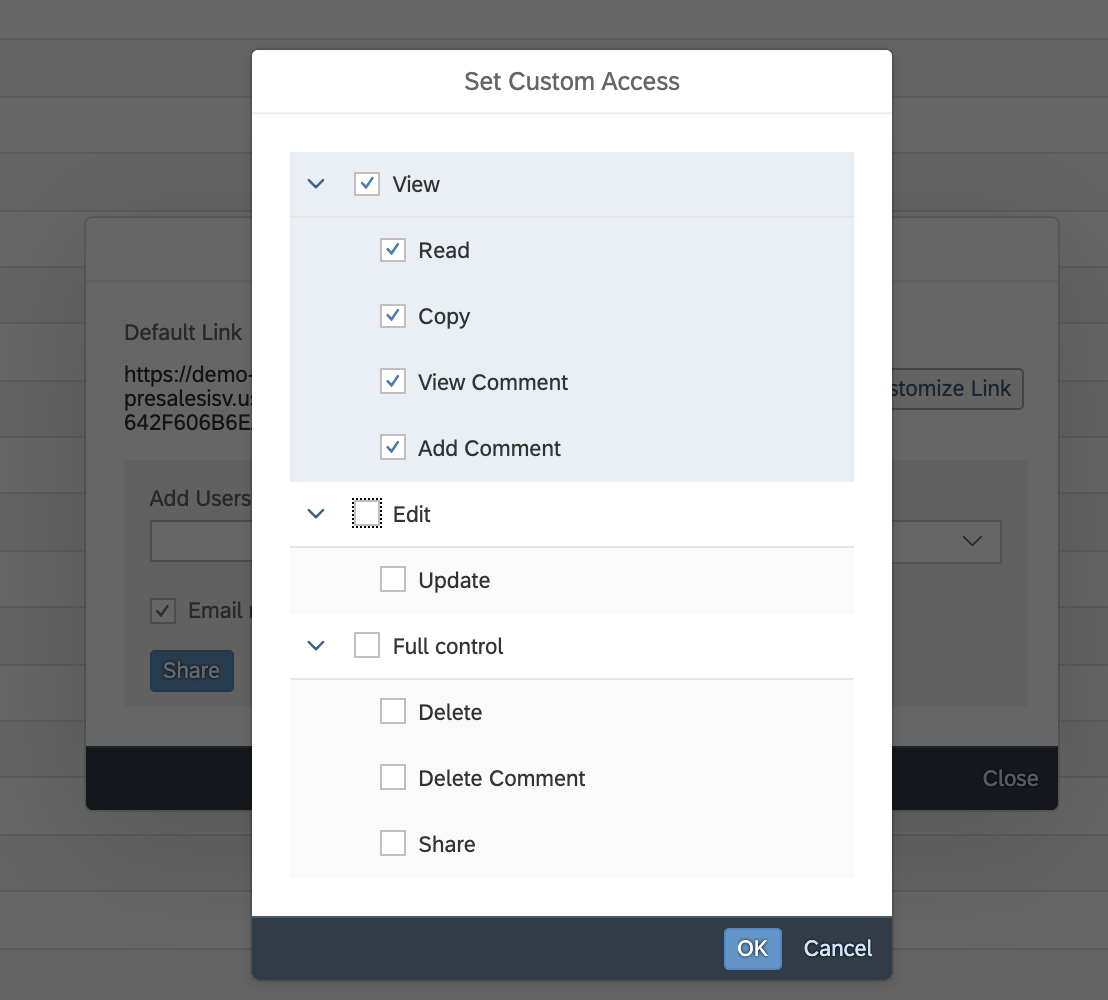Collapse the View permission group chevron

pos(316,184)
